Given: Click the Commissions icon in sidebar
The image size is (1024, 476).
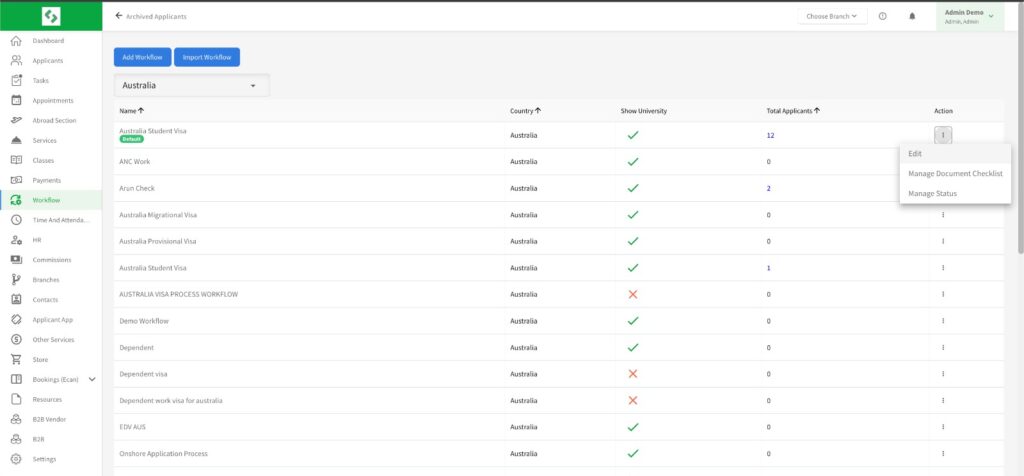Looking at the screenshot, I should (16, 260).
